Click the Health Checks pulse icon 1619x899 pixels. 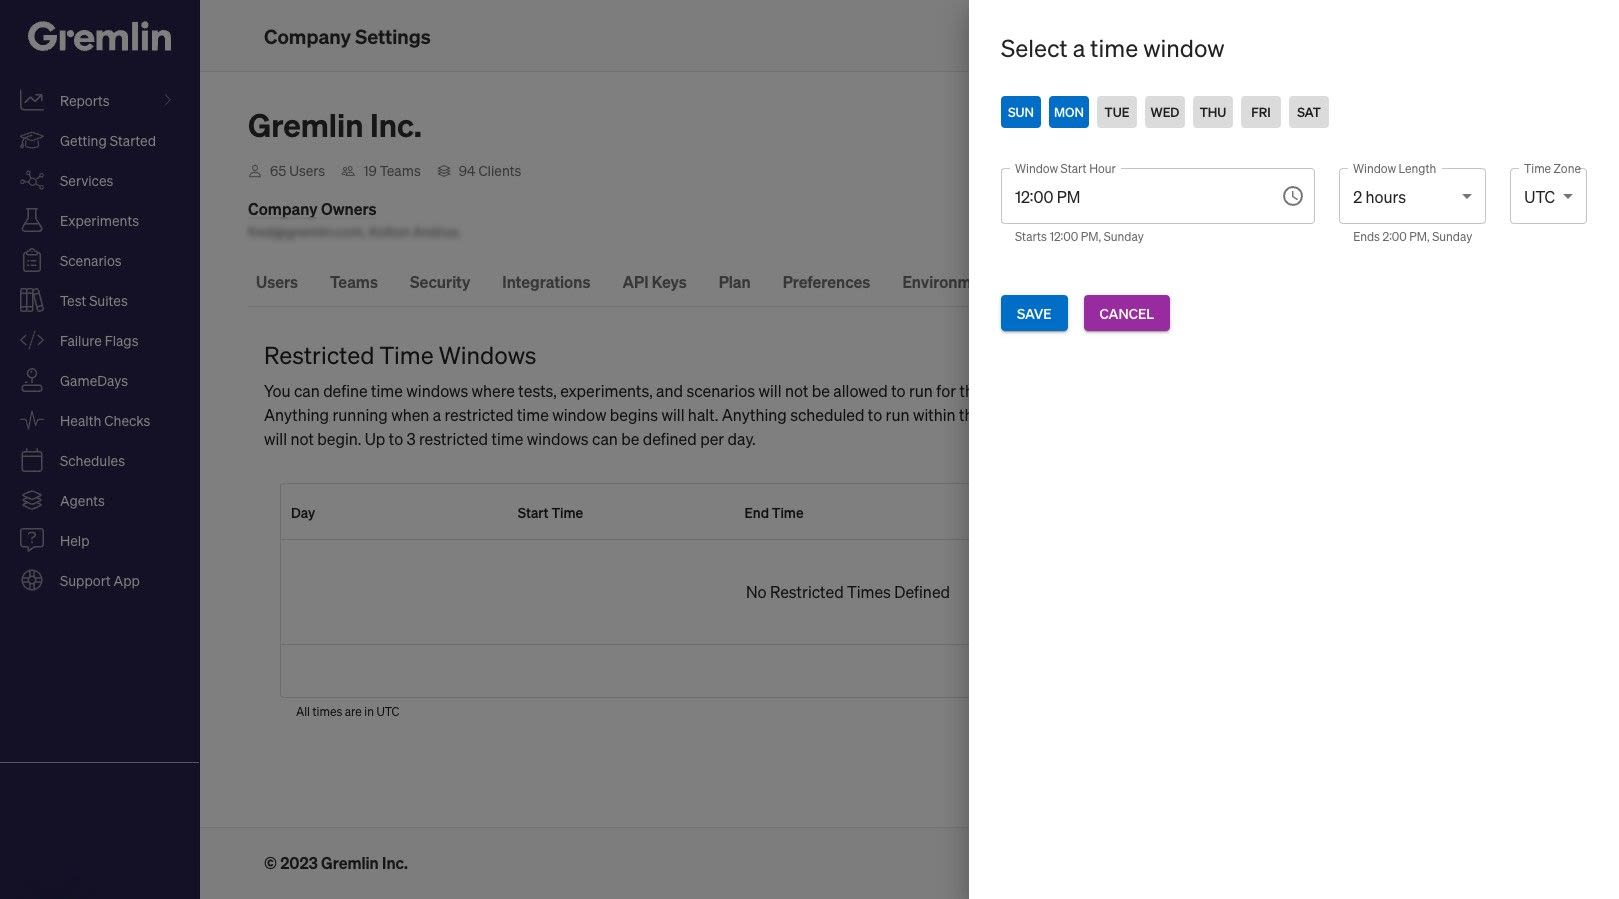click(32, 421)
